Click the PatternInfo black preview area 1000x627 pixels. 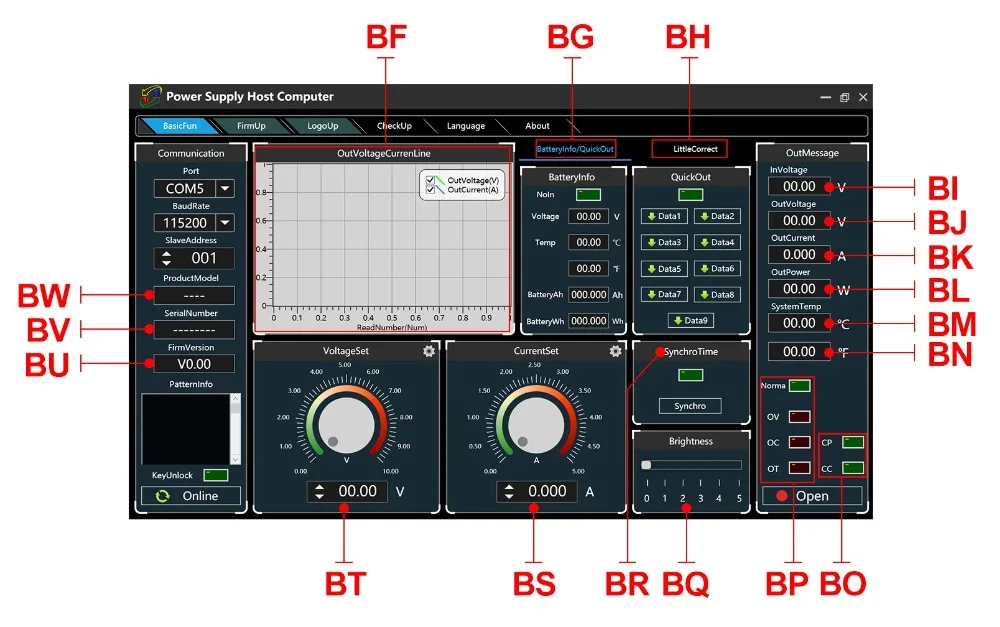[186, 429]
